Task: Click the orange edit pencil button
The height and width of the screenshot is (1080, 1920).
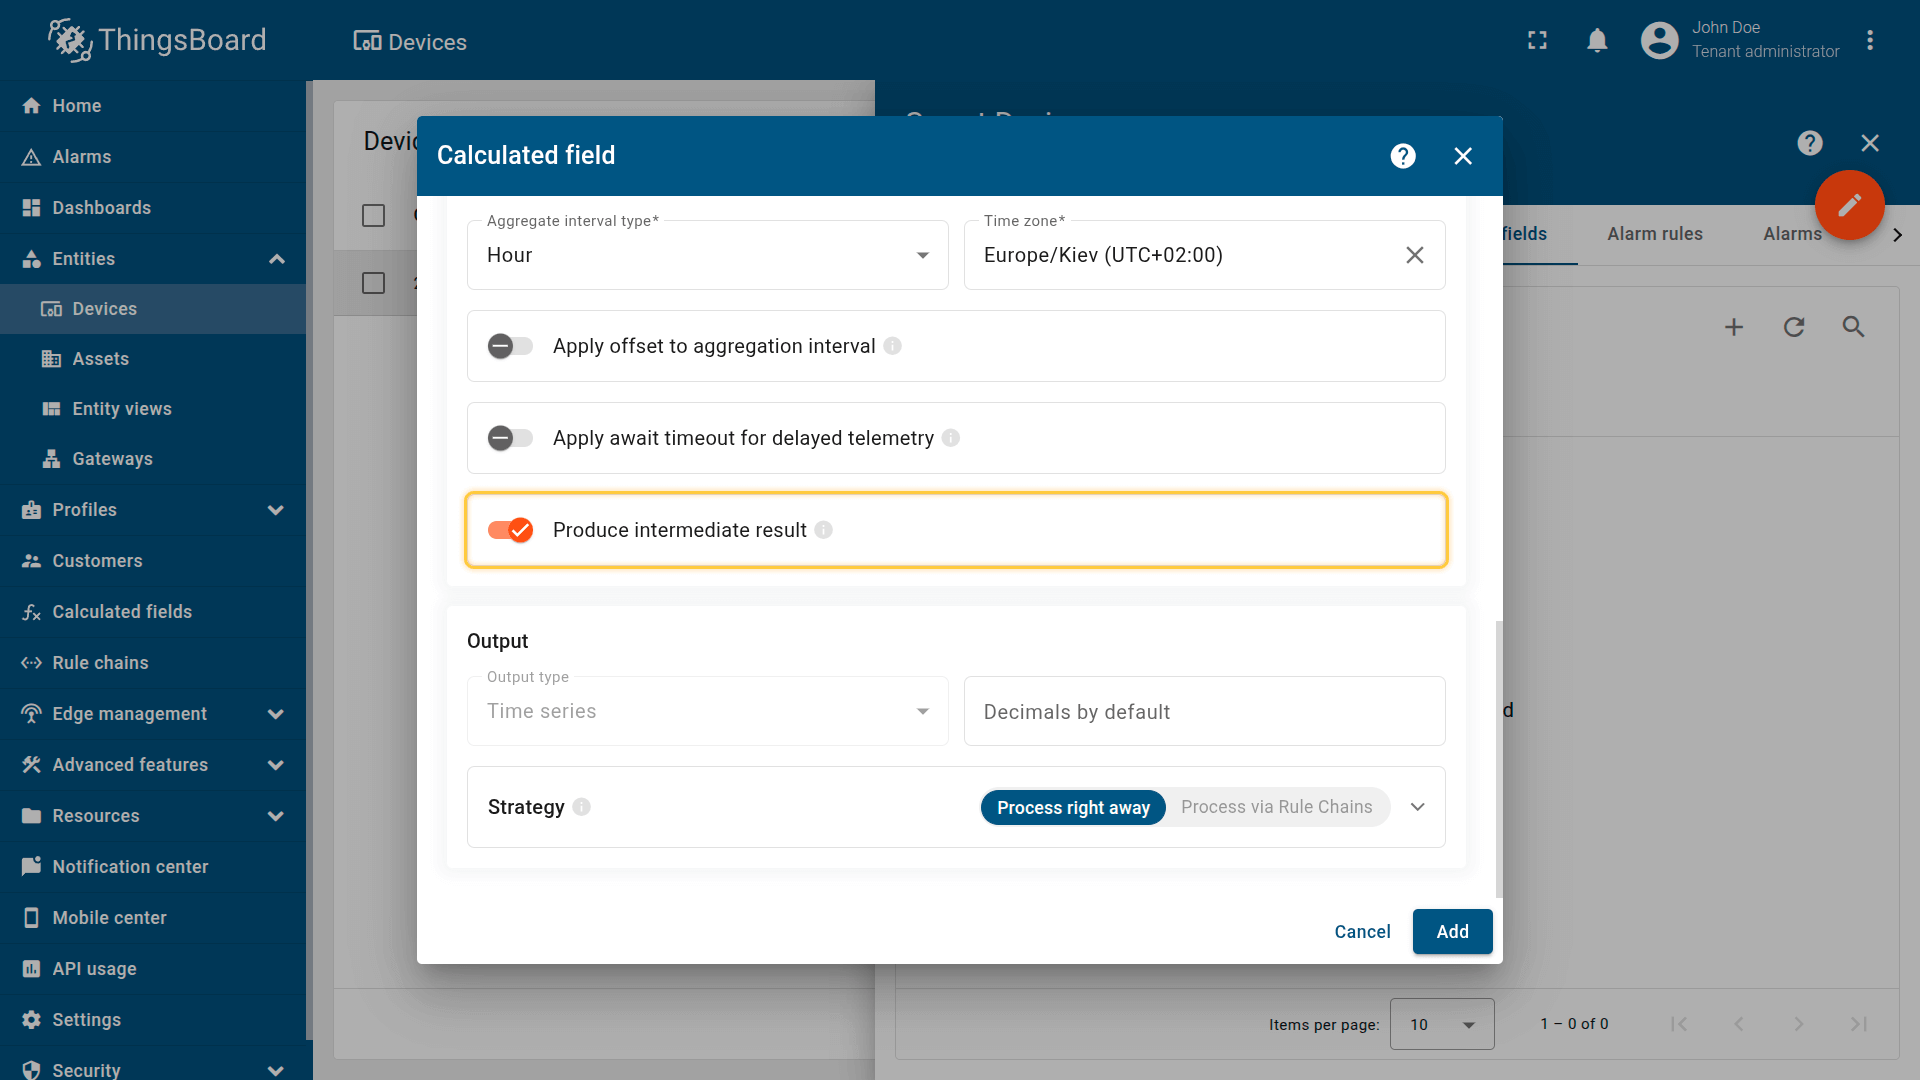Action: coord(1849,205)
